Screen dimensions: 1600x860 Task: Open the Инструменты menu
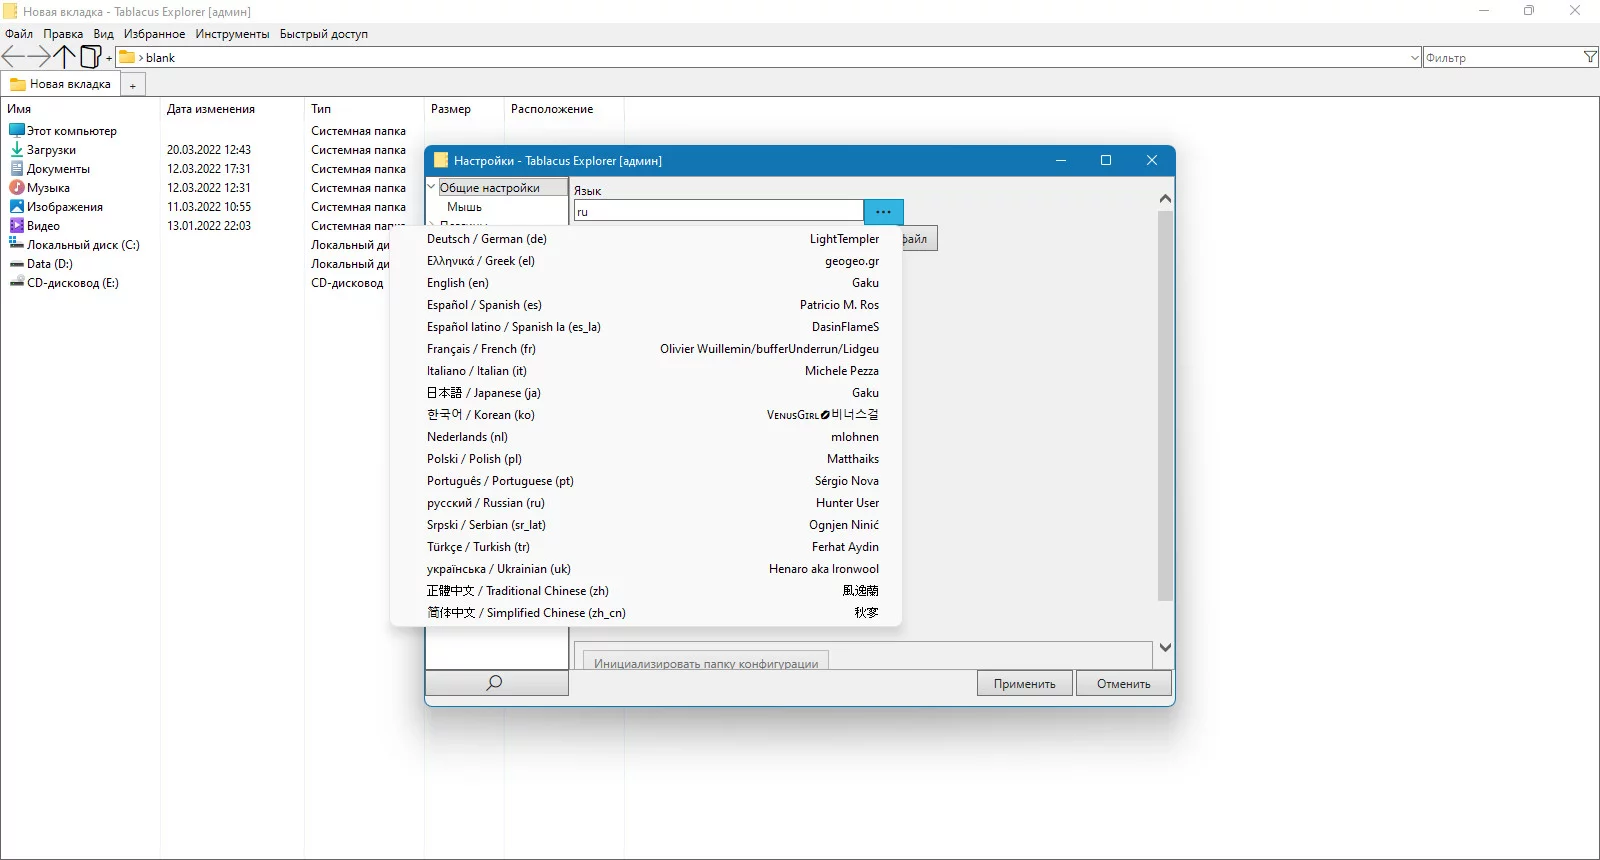[232, 34]
